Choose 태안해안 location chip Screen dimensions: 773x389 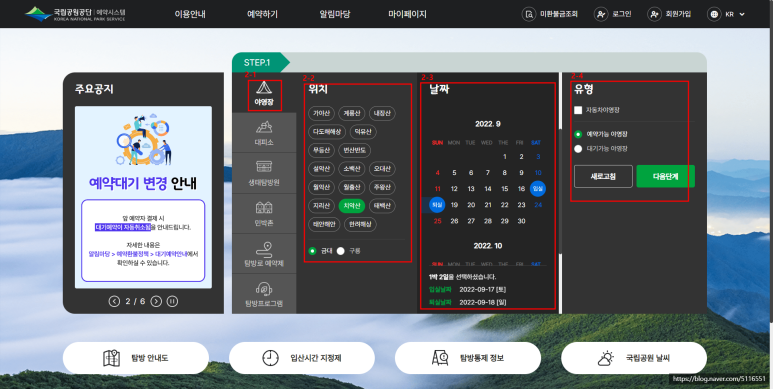tap(324, 224)
